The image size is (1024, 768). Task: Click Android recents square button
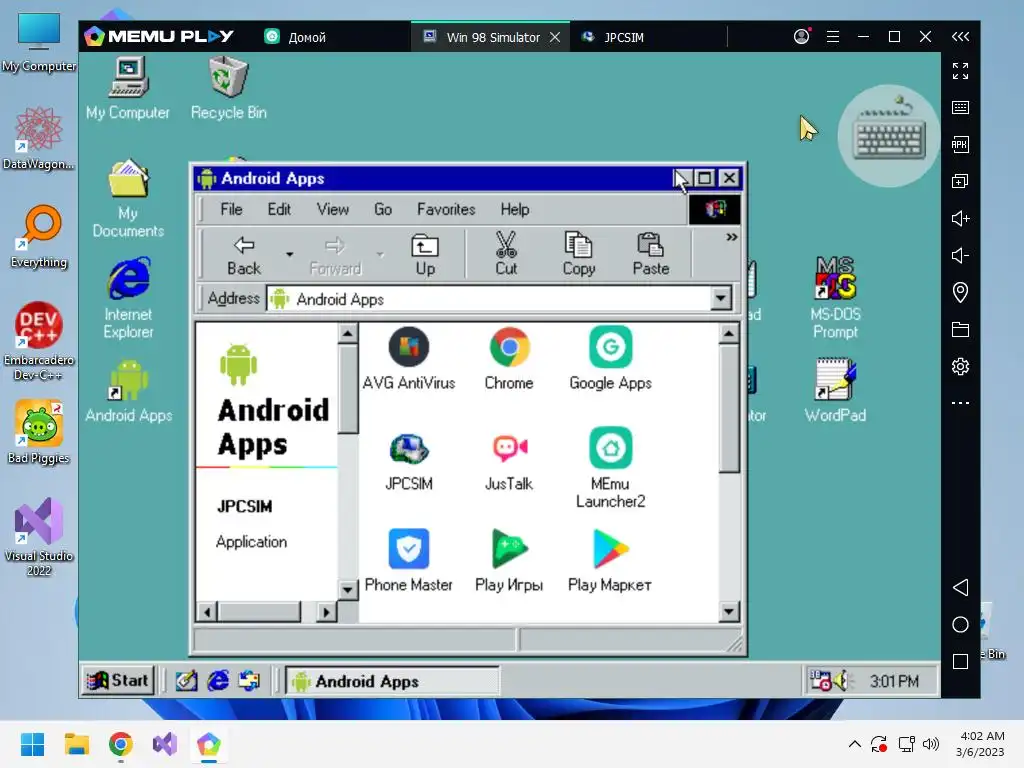(960, 662)
